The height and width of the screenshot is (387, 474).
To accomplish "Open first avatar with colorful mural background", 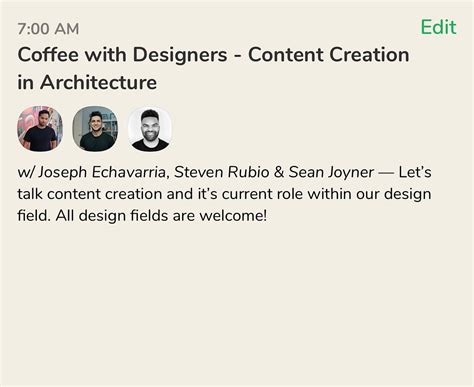I will [x=40, y=129].
